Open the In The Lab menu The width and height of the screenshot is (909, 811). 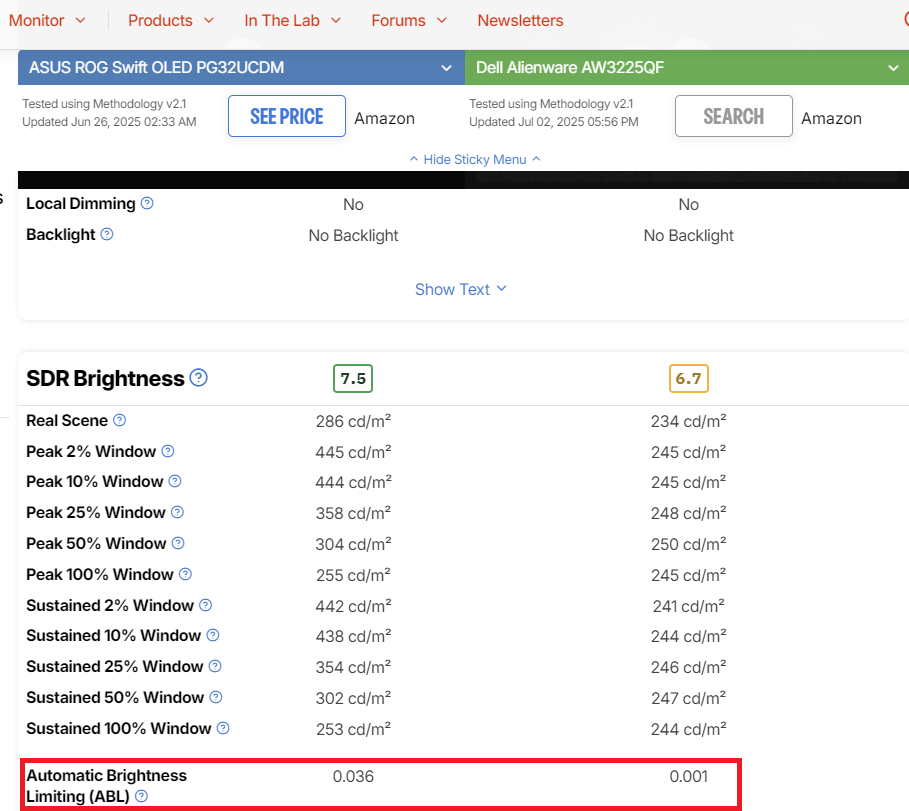[293, 20]
